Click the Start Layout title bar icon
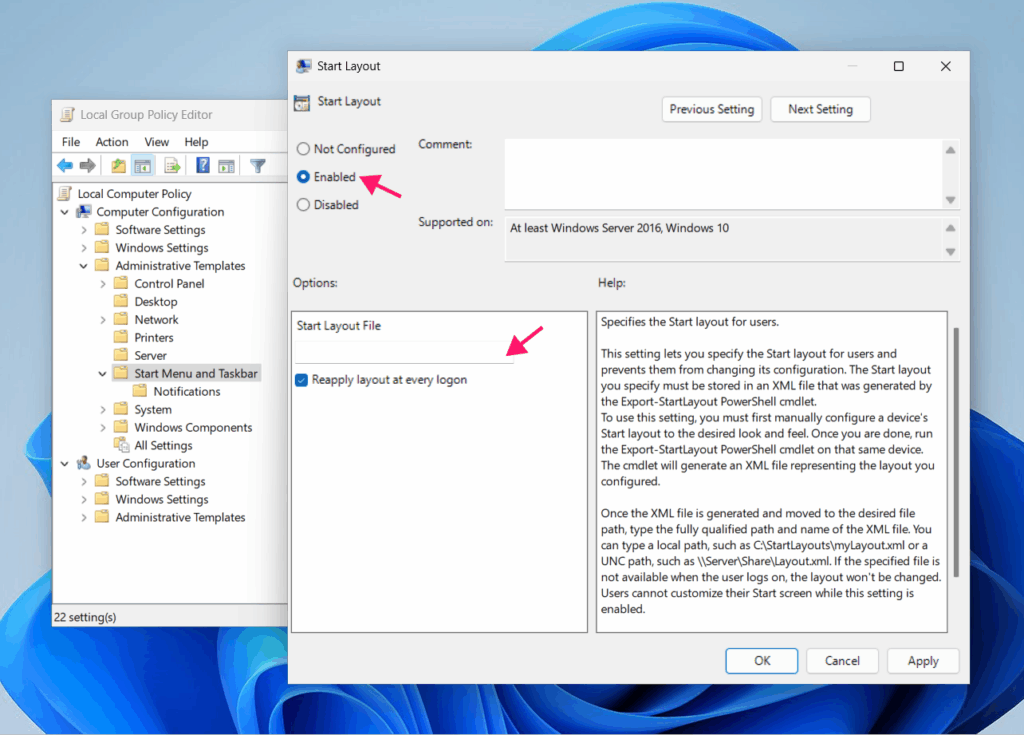 pyautogui.click(x=303, y=66)
